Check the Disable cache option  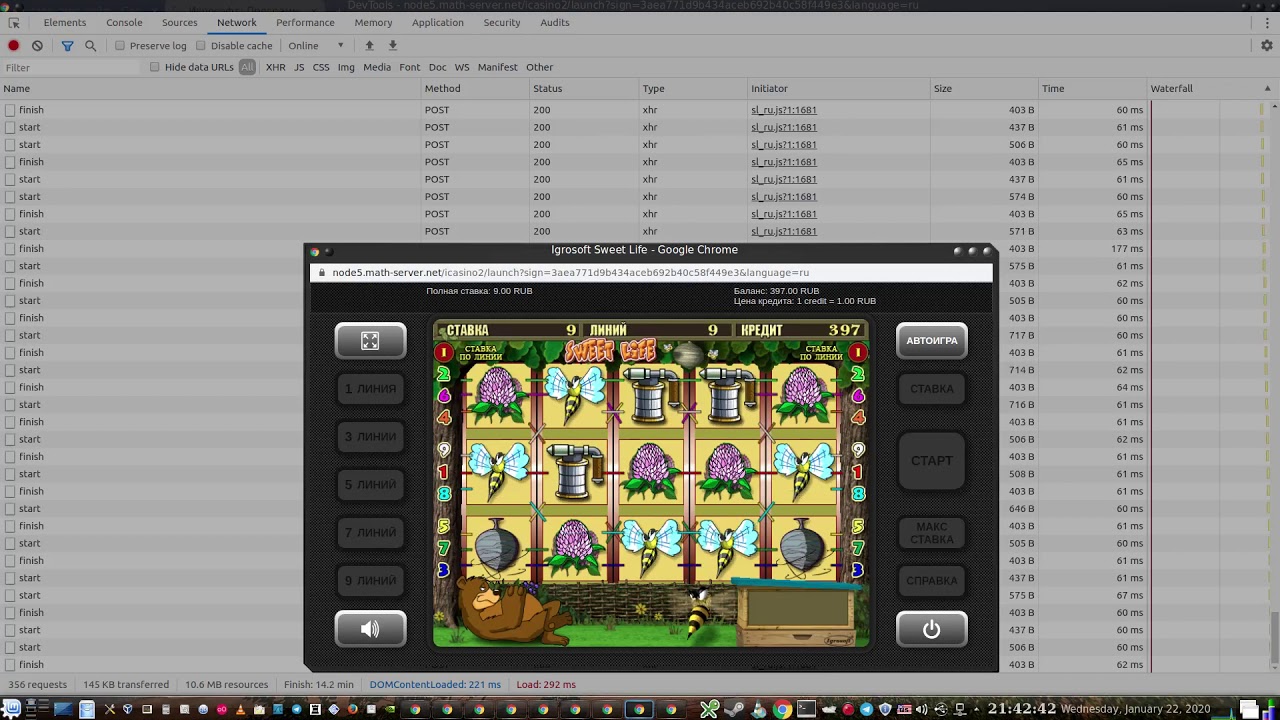coord(201,46)
